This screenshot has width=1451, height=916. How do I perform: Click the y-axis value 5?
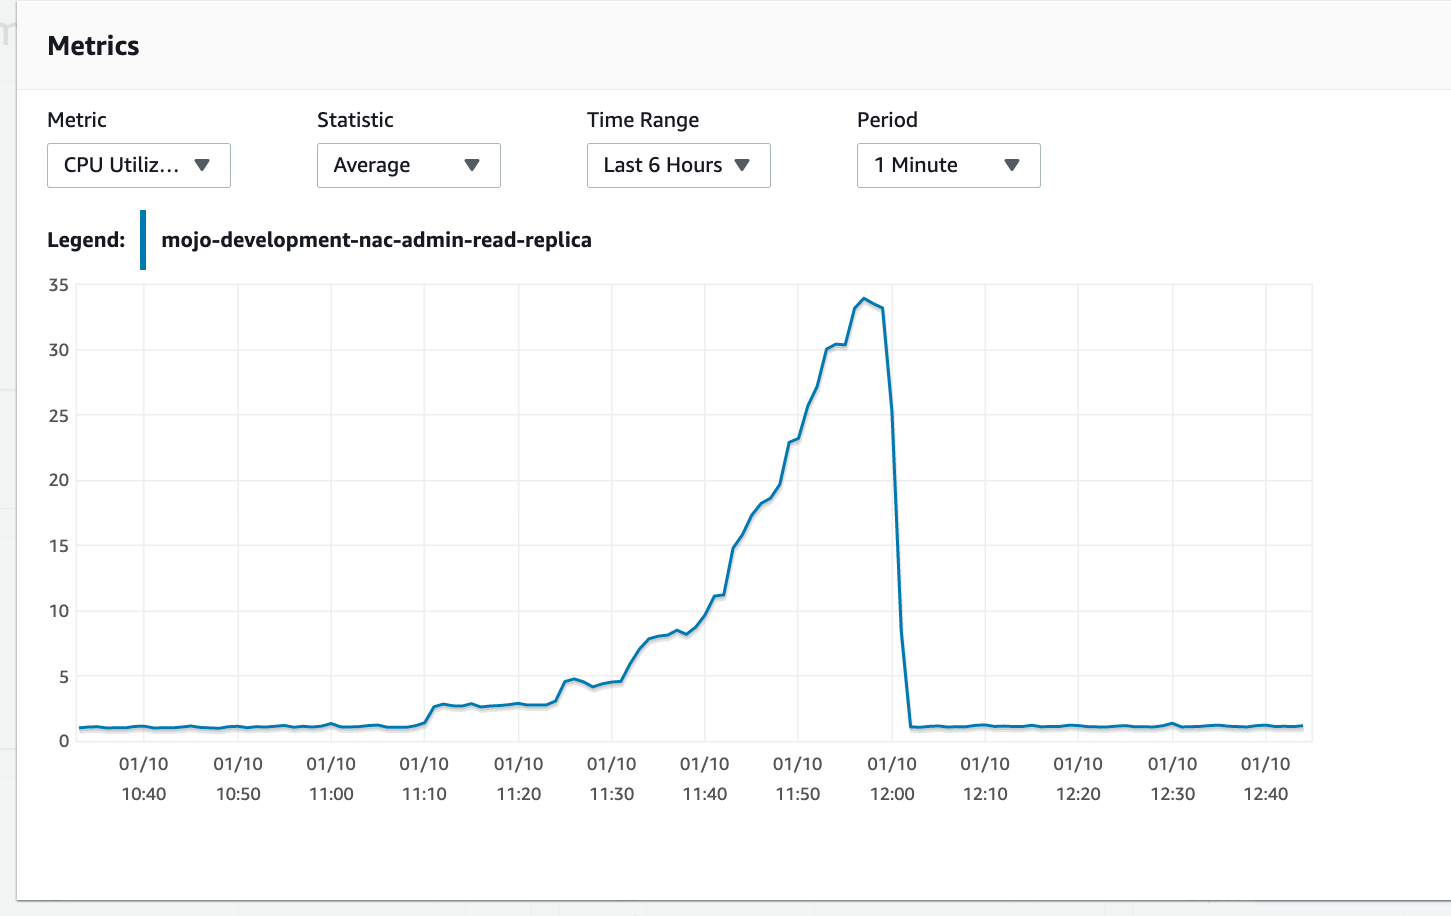click(x=64, y=677)
